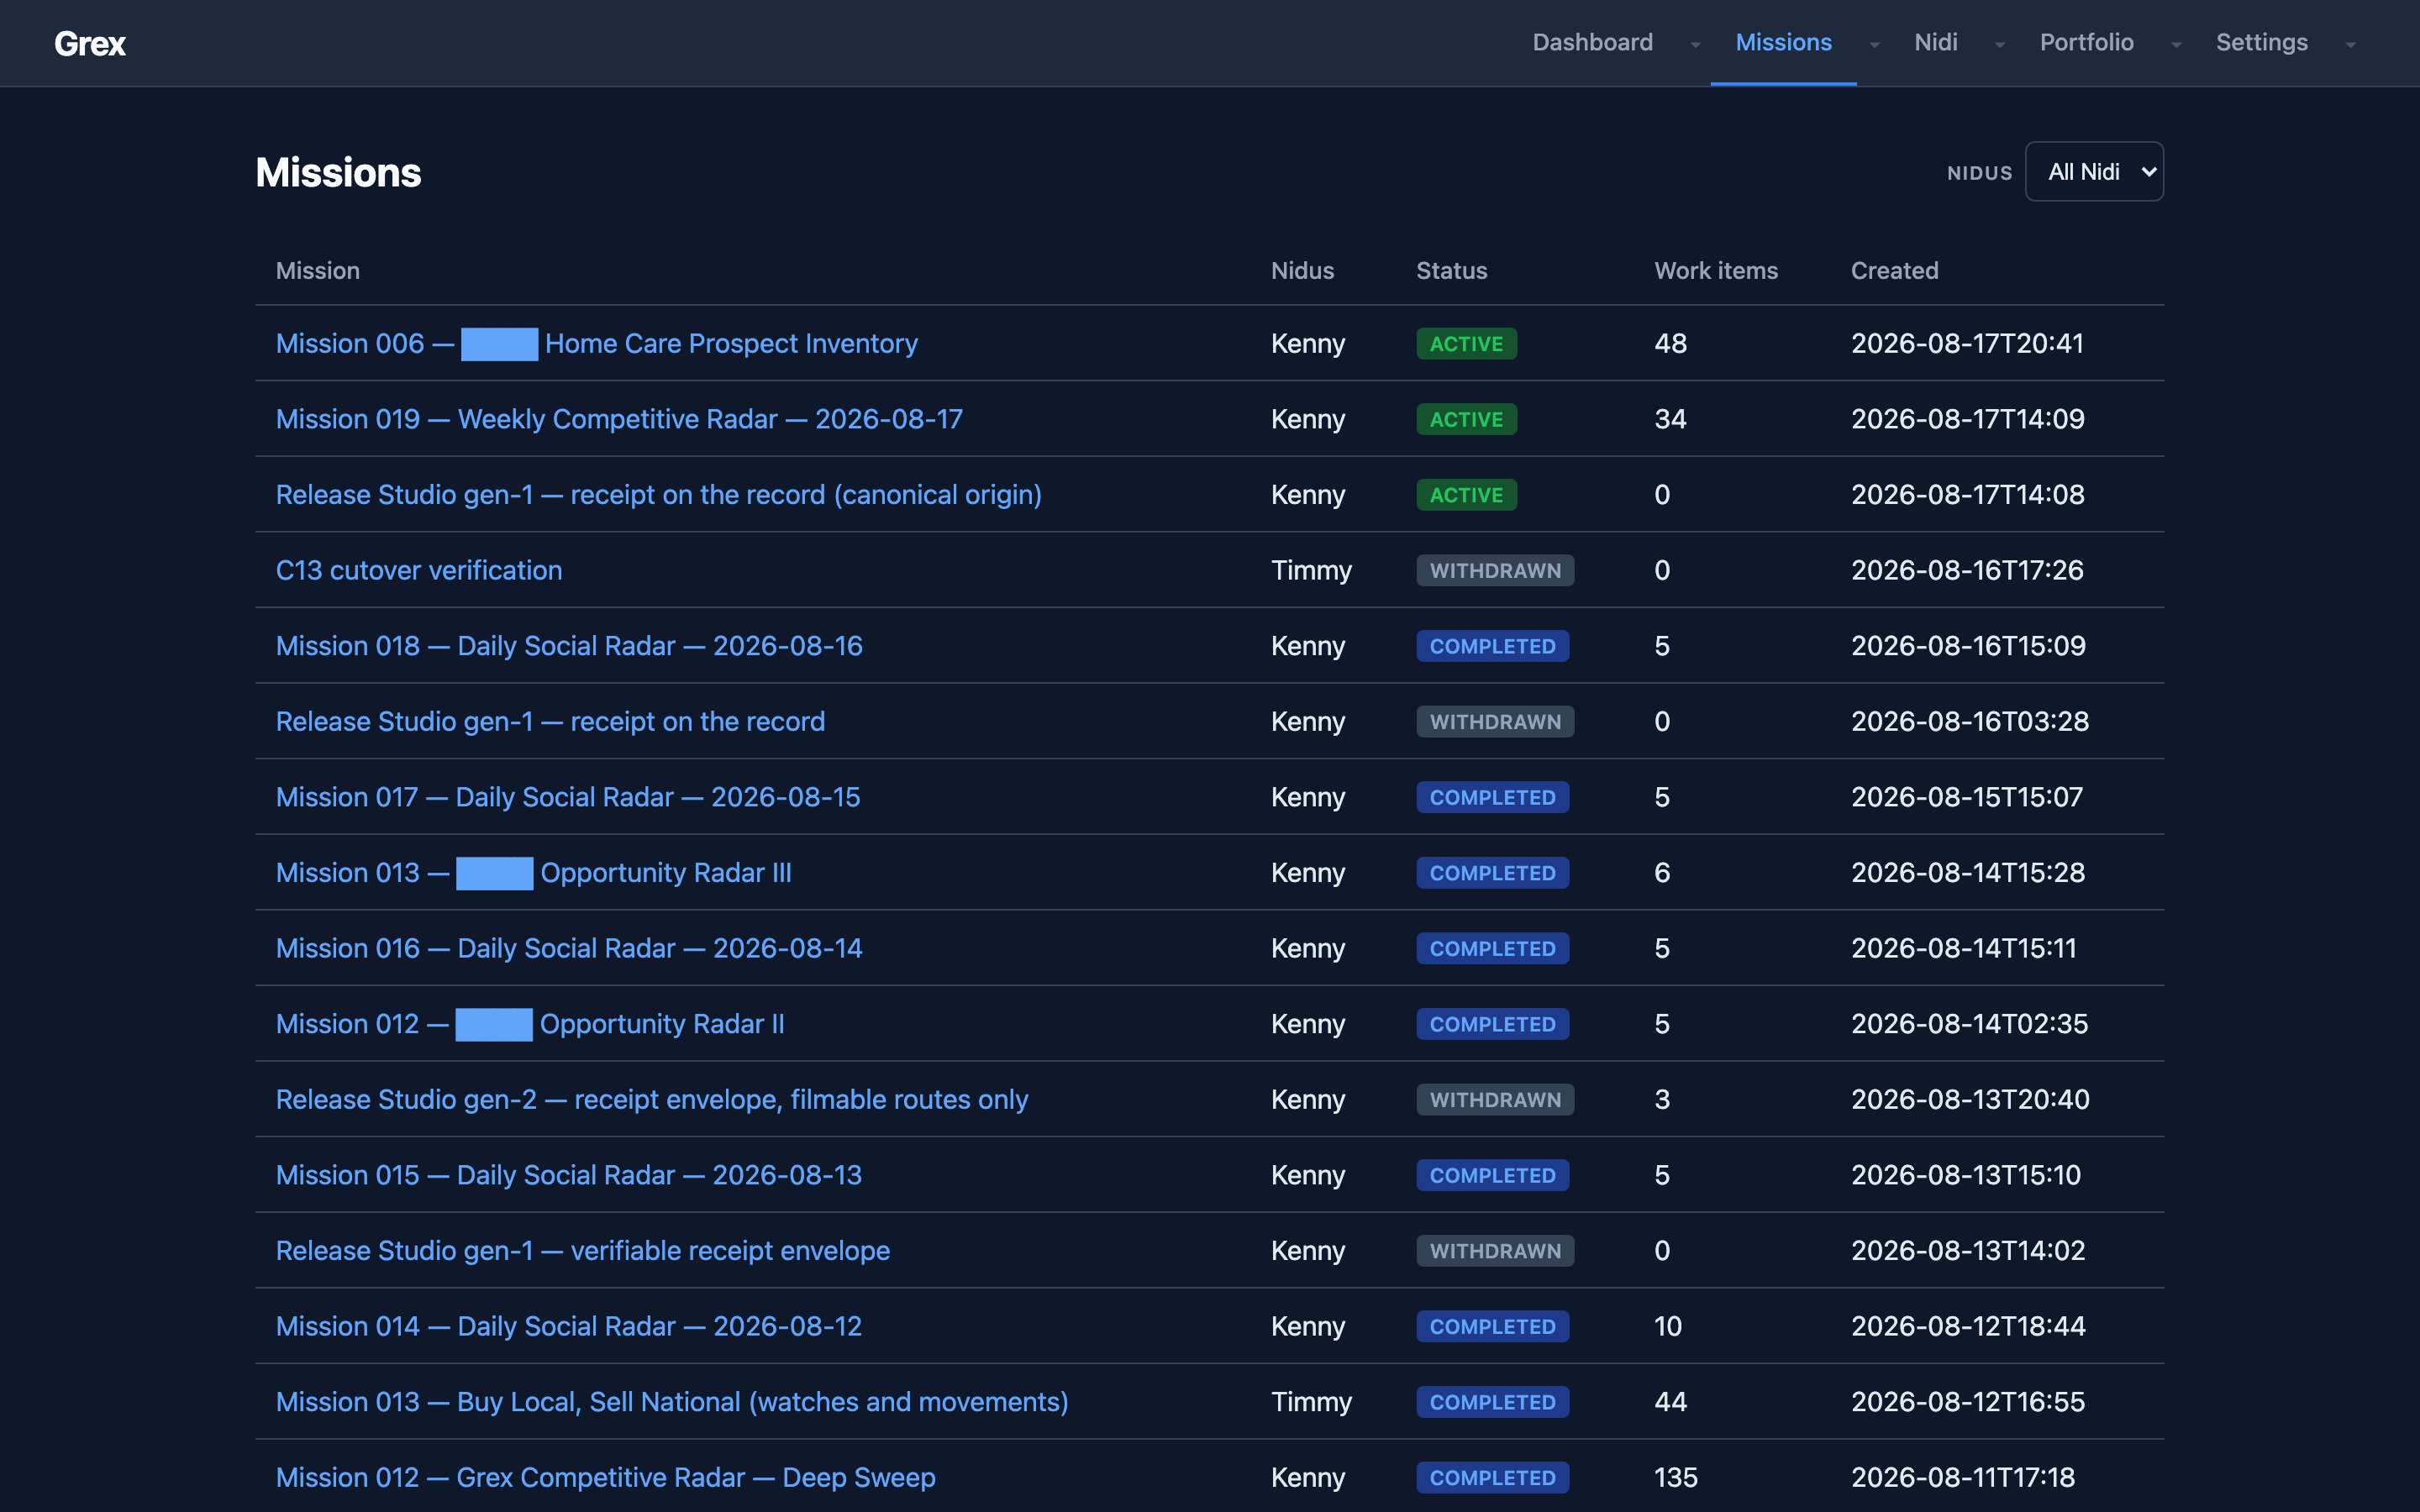Screen dimensions: 2420x1512
Task: Click created date 2026-08-17T20:41
Action: click(1967, 343)
